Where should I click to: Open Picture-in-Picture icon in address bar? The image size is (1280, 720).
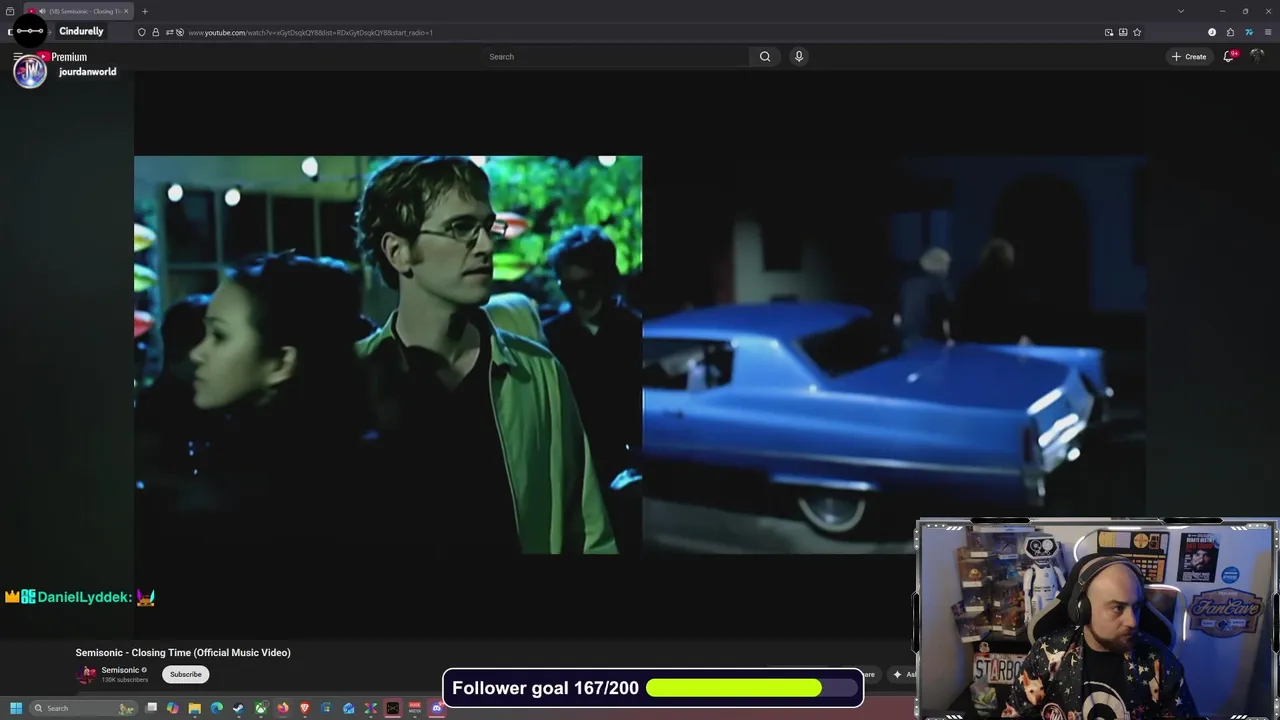tap(1109, 32)
